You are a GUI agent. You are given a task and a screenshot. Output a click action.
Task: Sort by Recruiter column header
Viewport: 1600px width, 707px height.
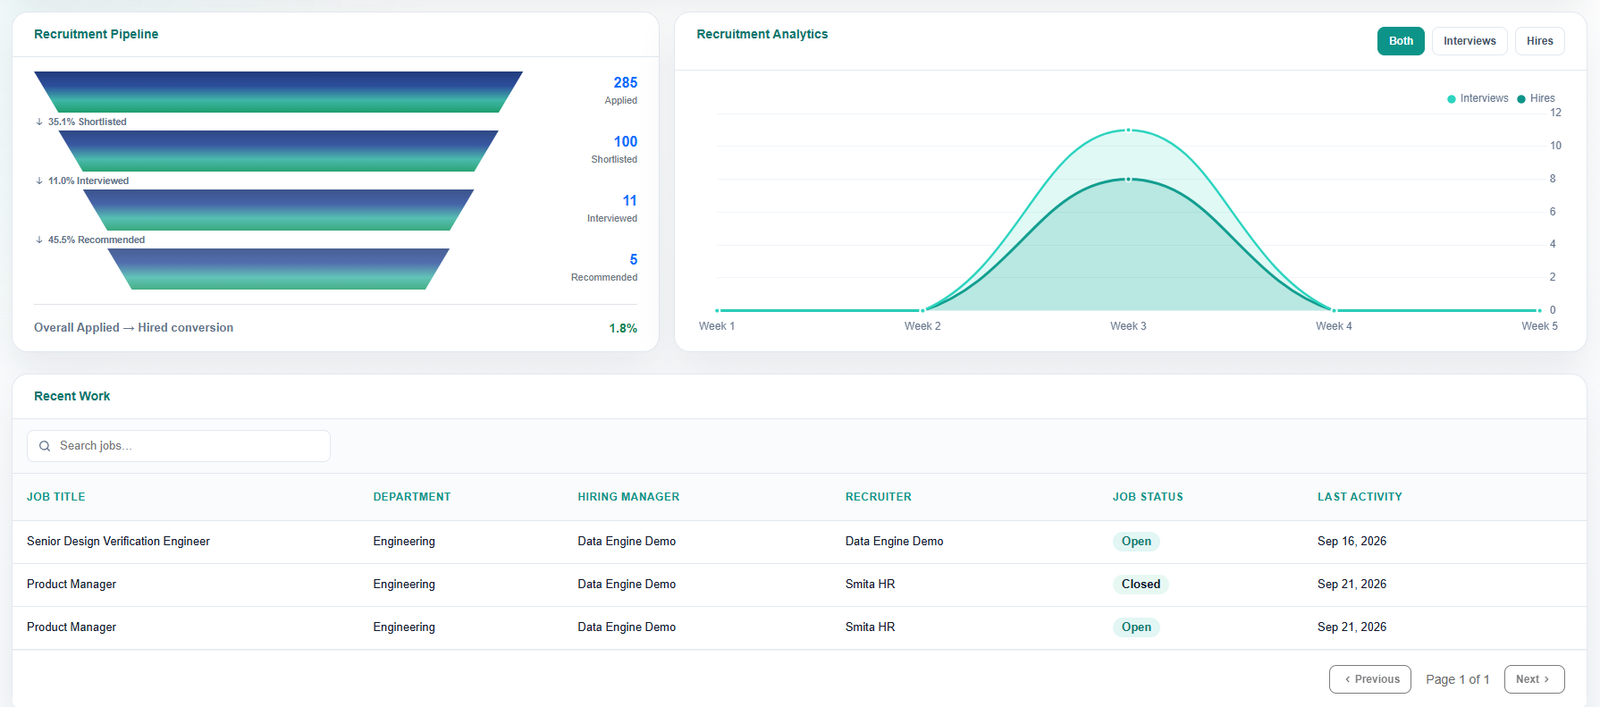pyautogui.click(x=878, y=497)
